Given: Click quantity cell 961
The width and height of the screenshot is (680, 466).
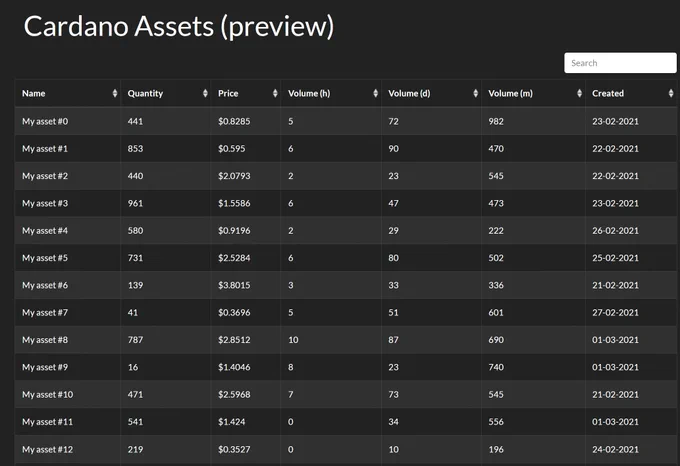Looking at the screenshot, I should coord(135,203).
